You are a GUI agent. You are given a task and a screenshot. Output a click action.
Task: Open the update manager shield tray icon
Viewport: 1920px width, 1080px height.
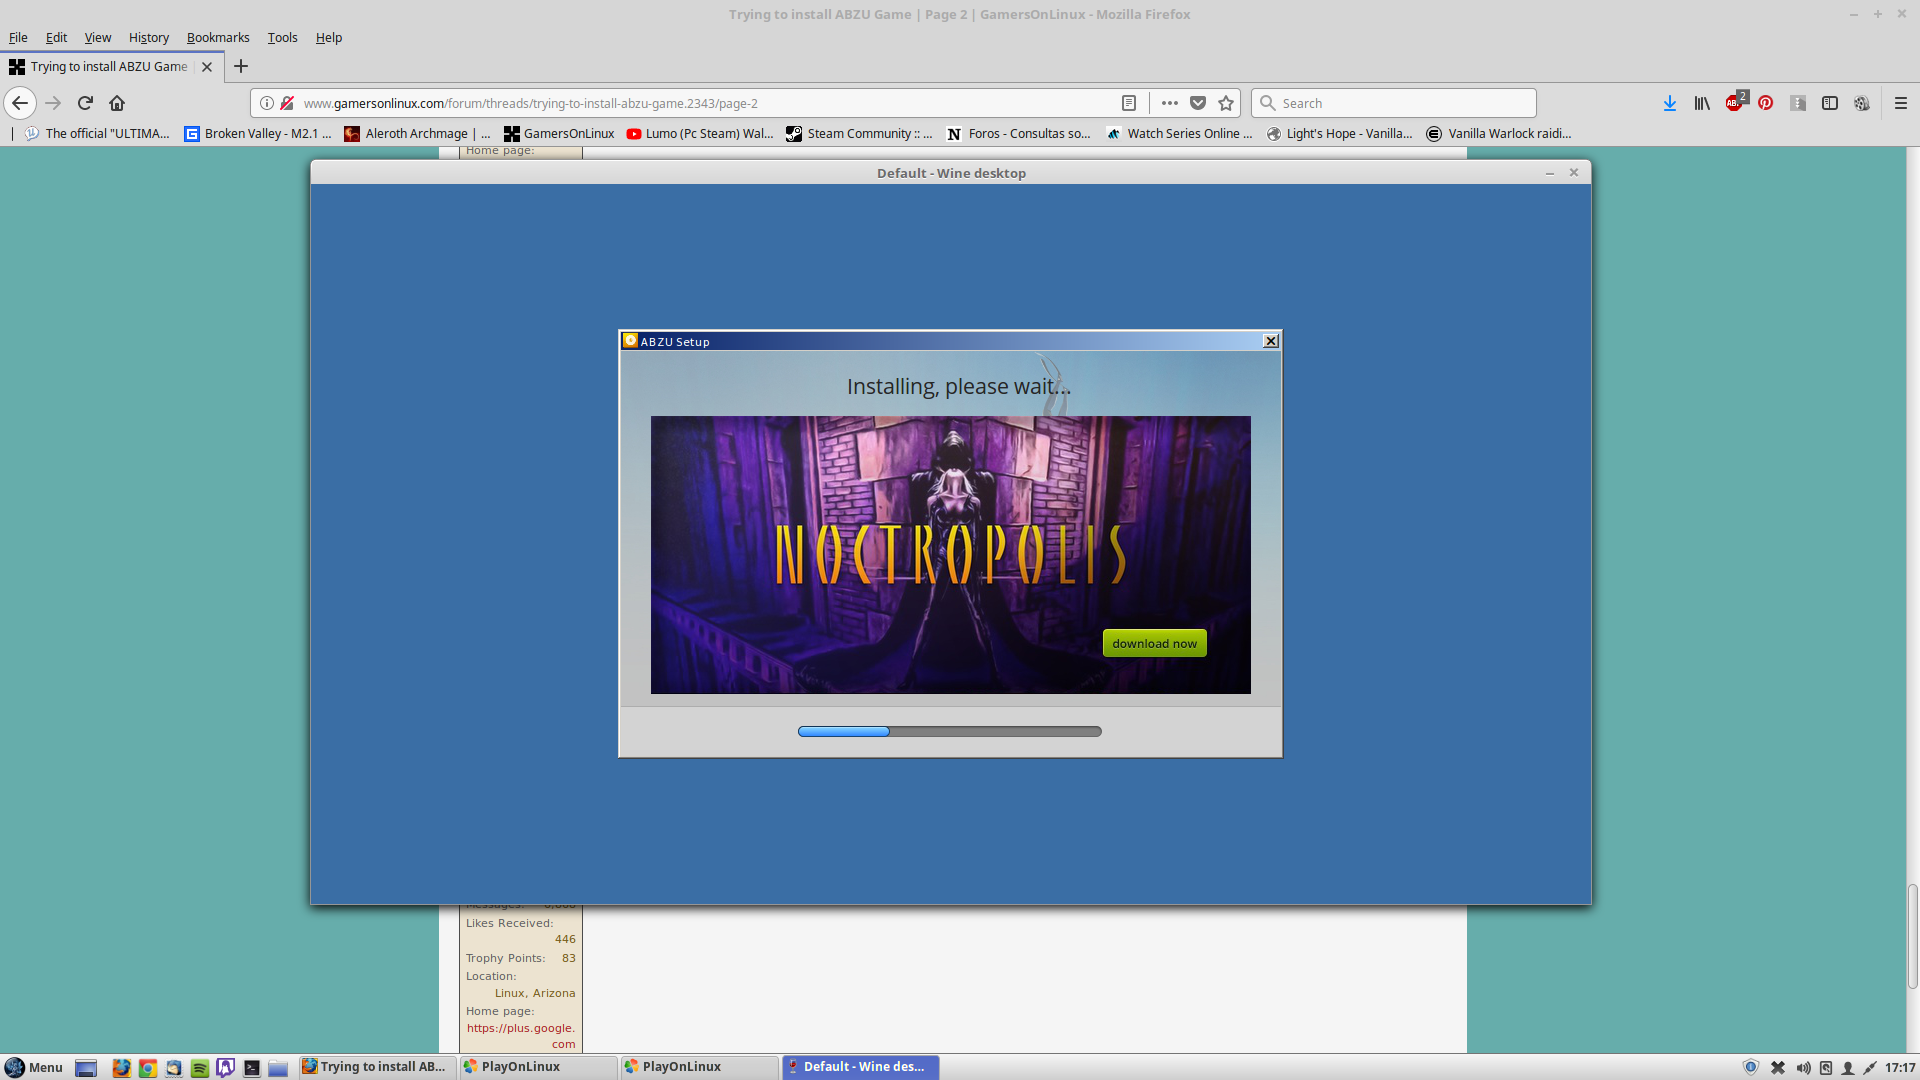(x=1751, y=1067)
